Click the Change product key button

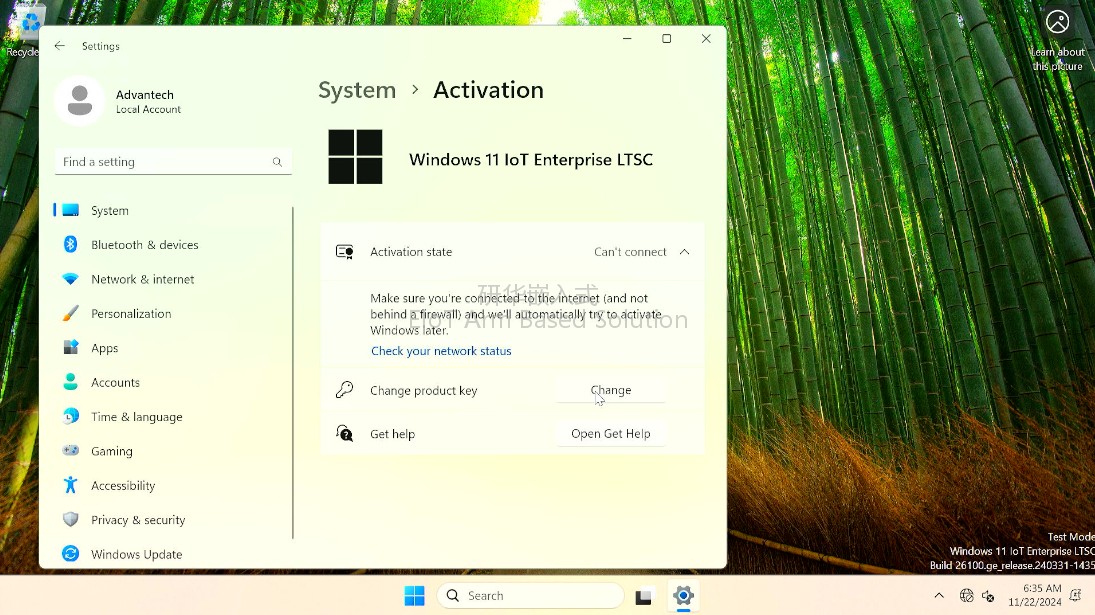(x=610, y=390)
